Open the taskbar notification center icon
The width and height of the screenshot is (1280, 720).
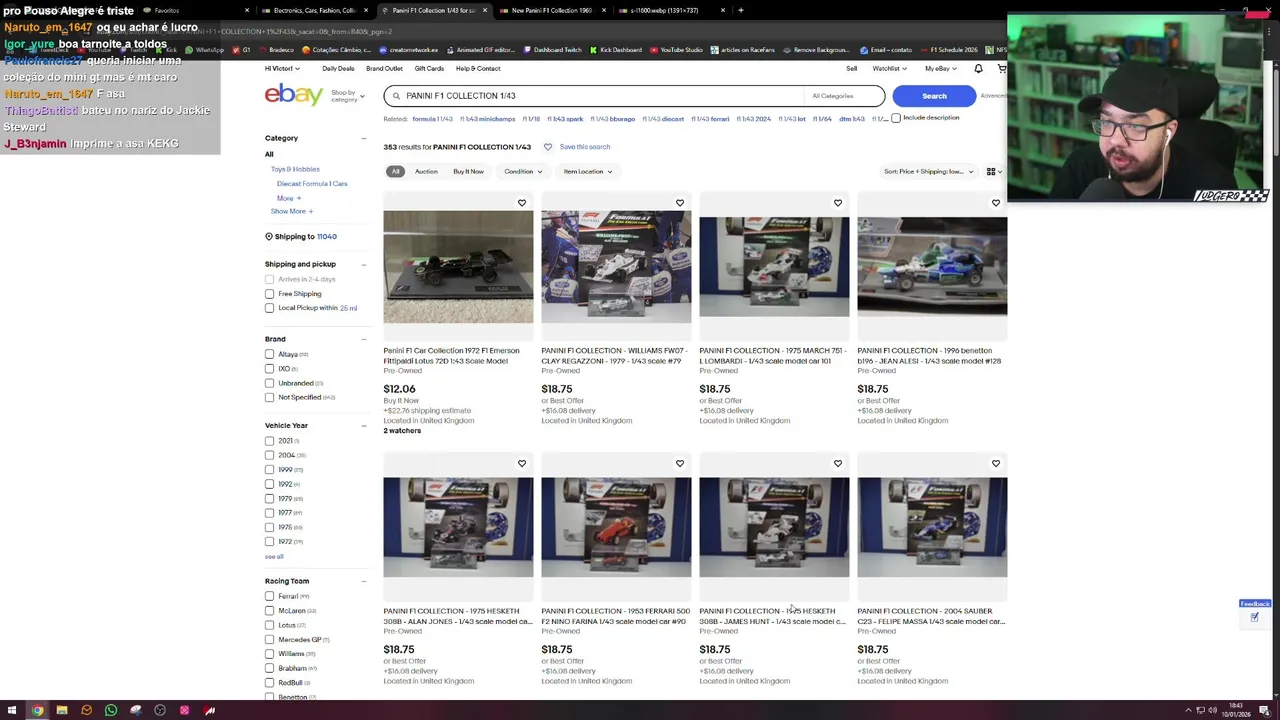(1265, 710)
